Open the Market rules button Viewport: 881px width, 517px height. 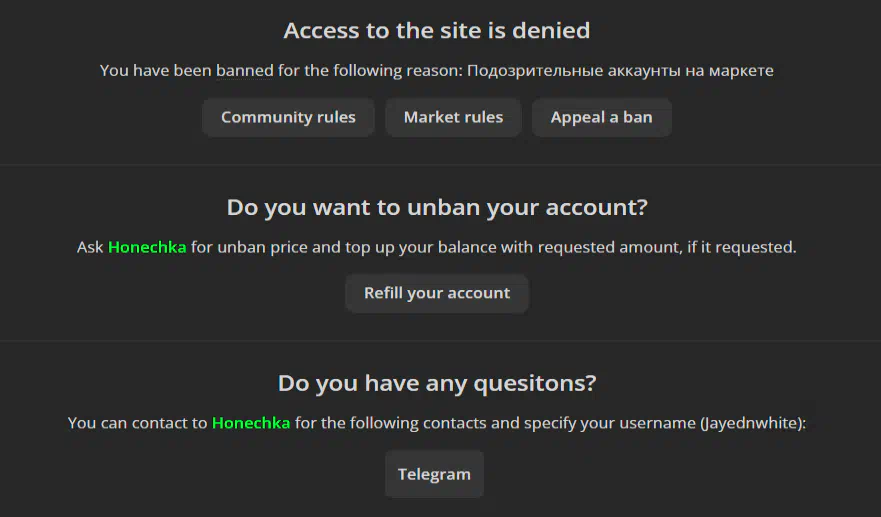coord(453,117)
